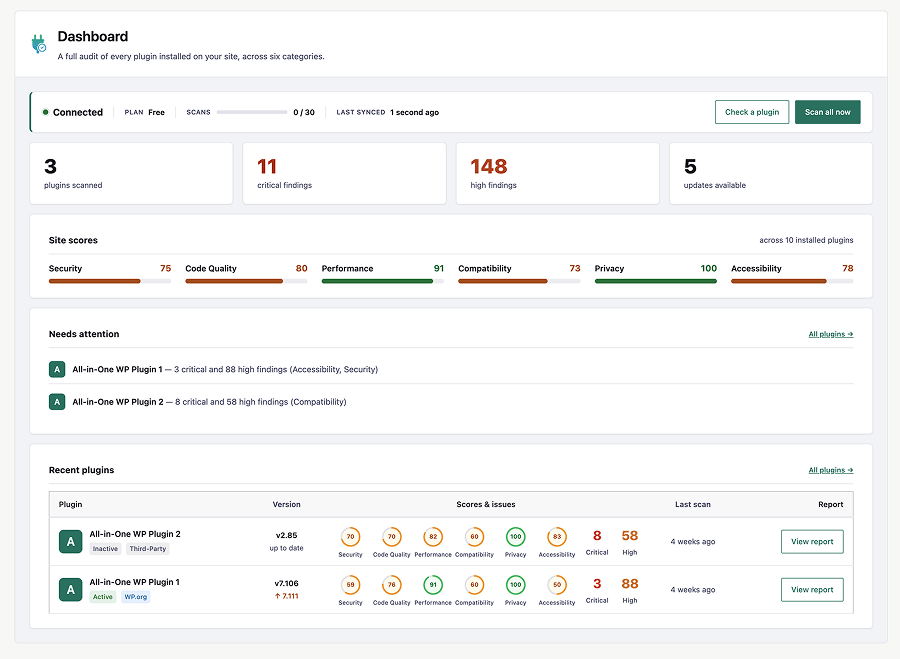This screenshot has height=659, width=900.
Task: Click Plugin 2's Security score ring 70
Action: (x=350, y=537)
